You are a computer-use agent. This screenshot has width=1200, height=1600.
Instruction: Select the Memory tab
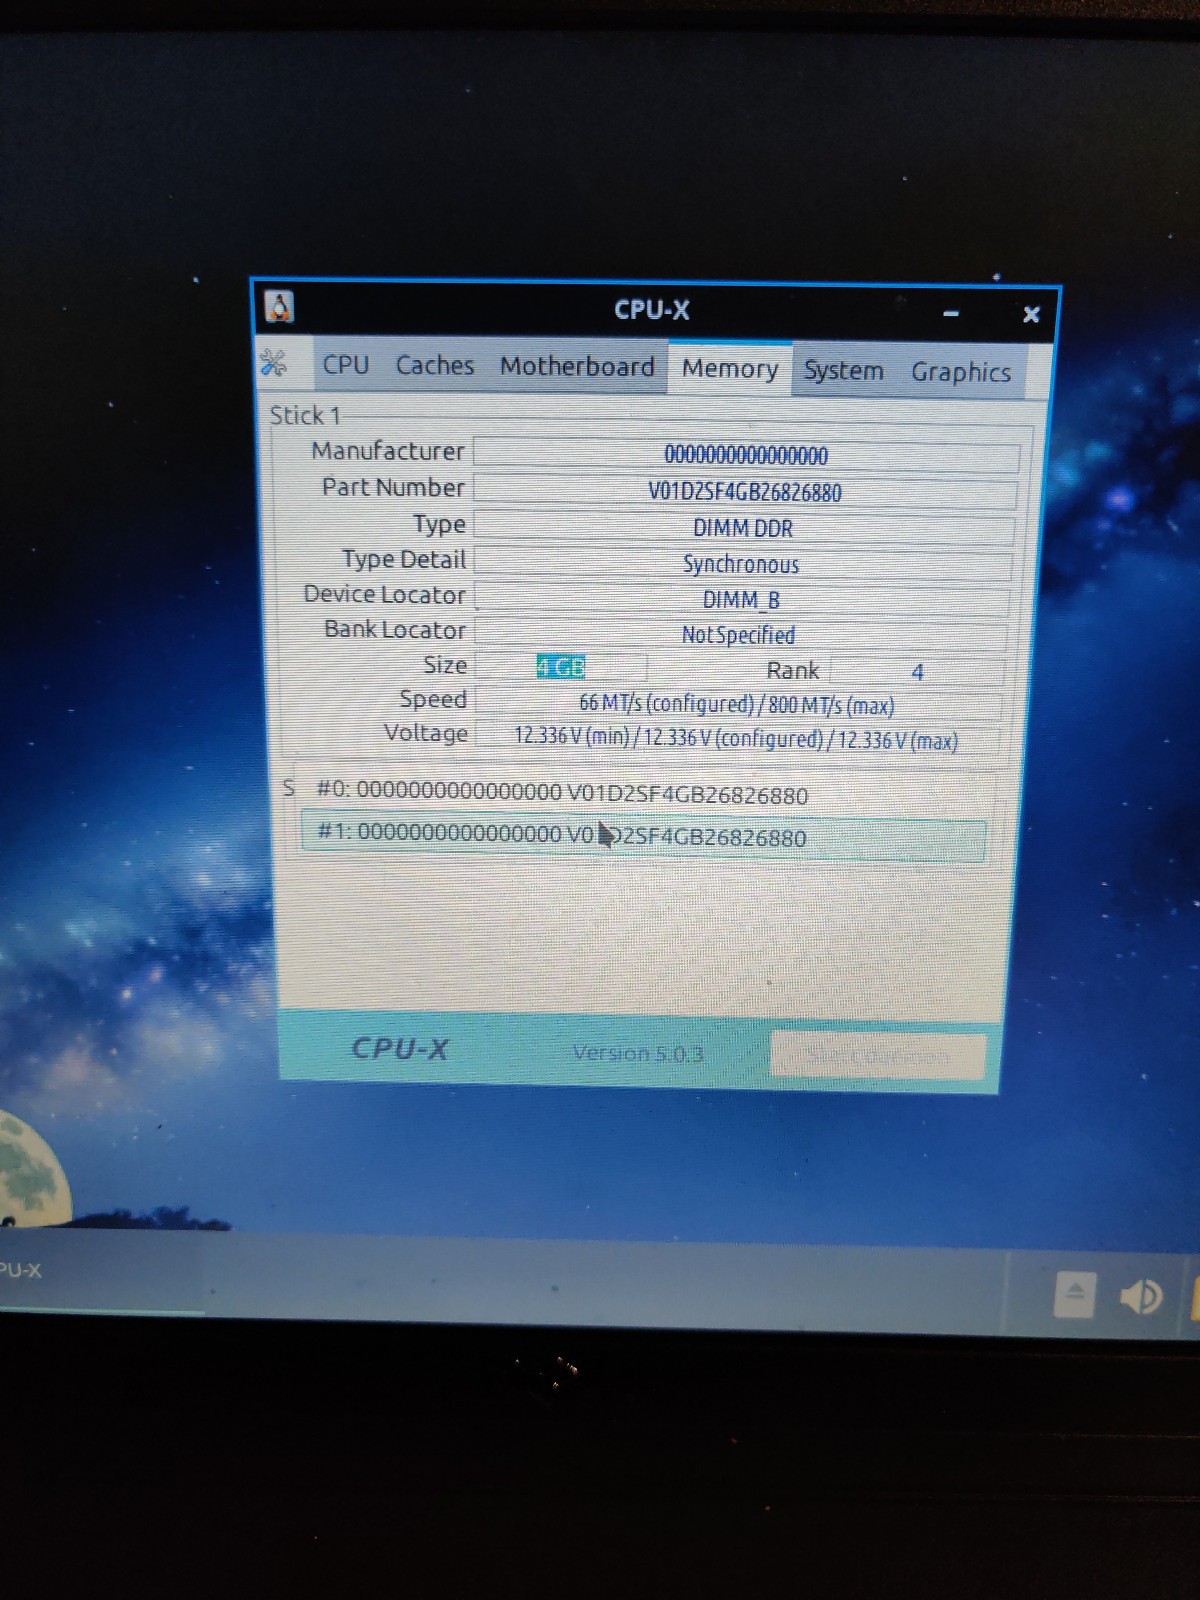pyautogui.click(x=730, y=369)
